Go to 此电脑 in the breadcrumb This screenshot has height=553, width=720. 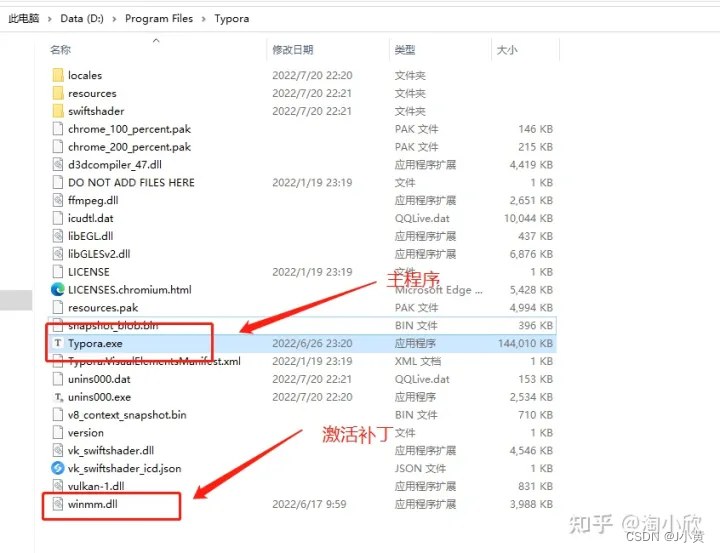23,19
